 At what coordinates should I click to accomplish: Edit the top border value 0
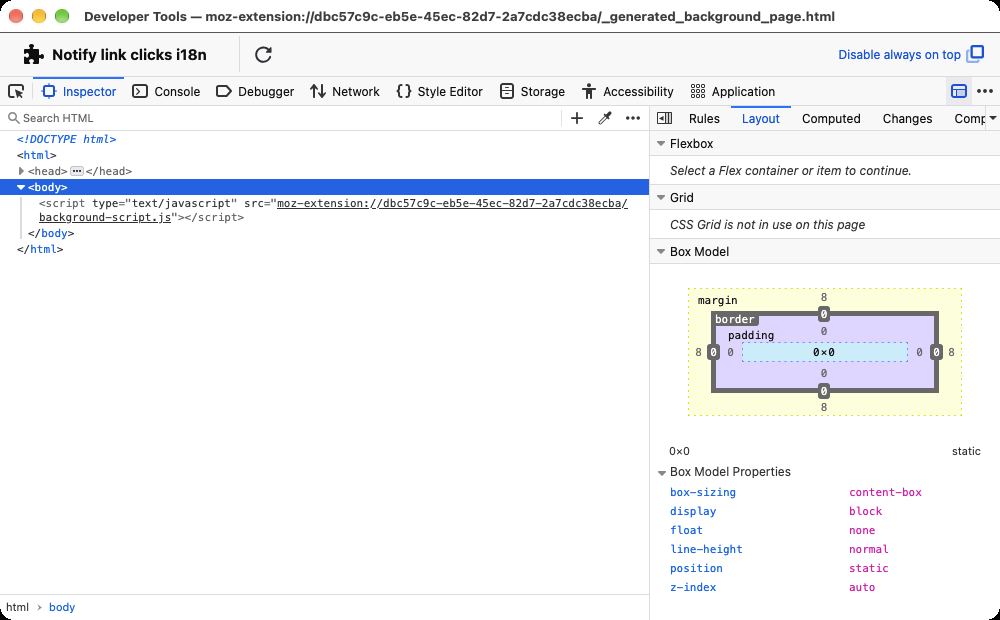click(x=824, y=314)
